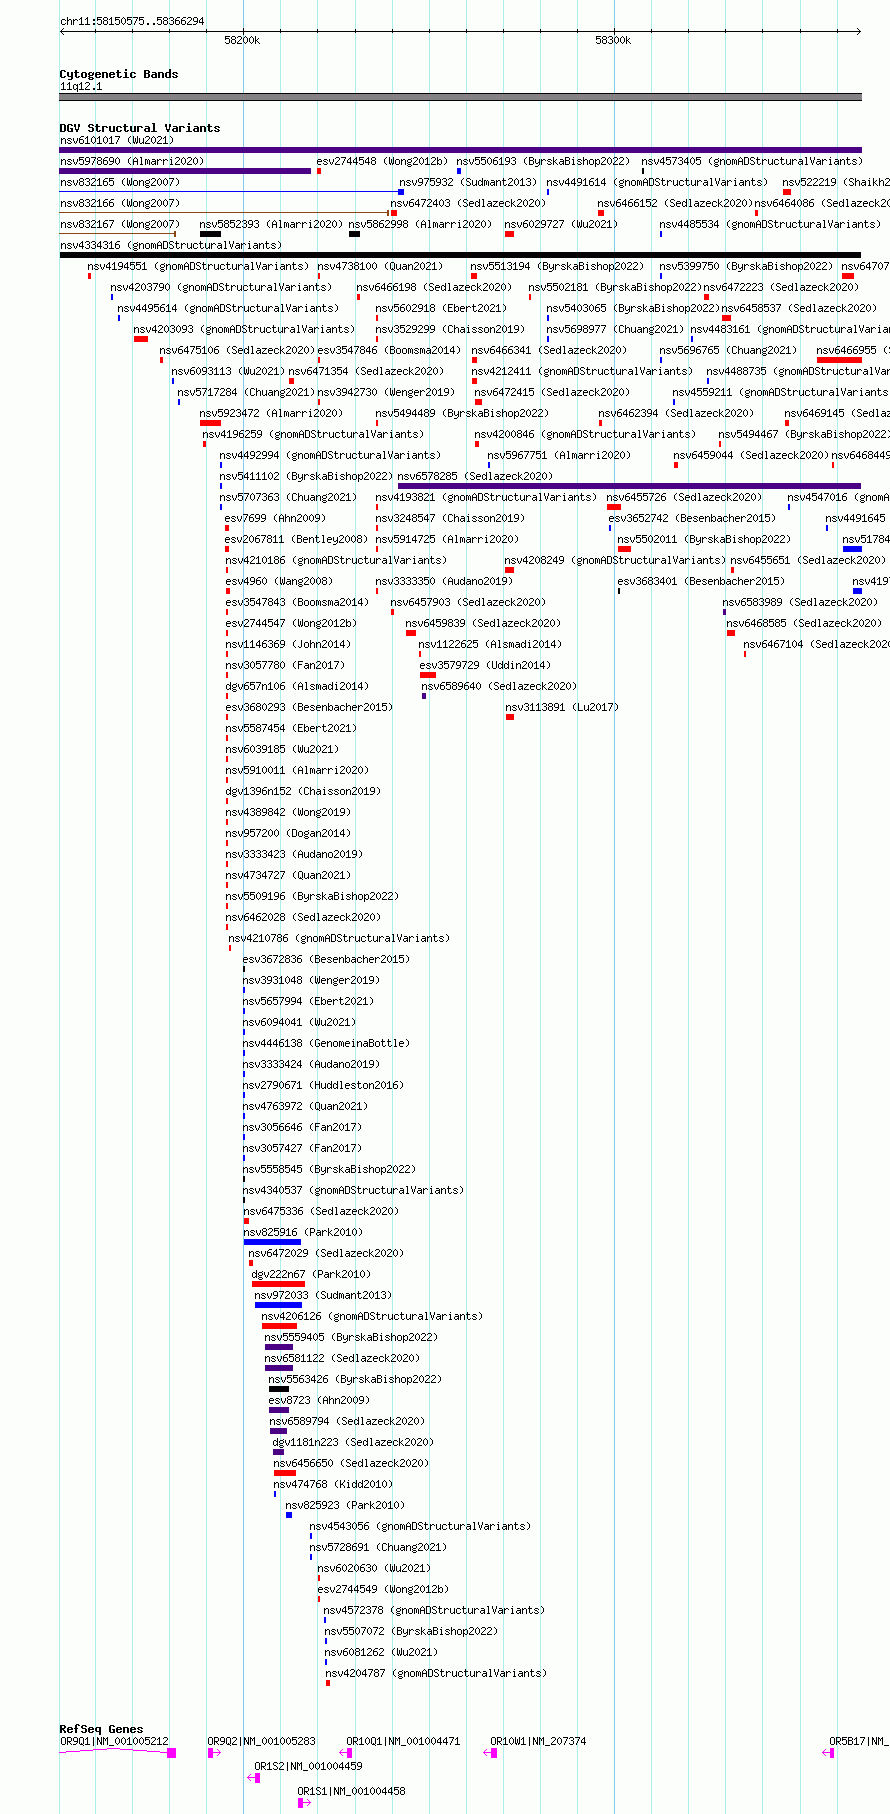Click the blue bar under nsv825916
The width and height of the screenshot is (890, 1814).
(x=272, y=1242)
